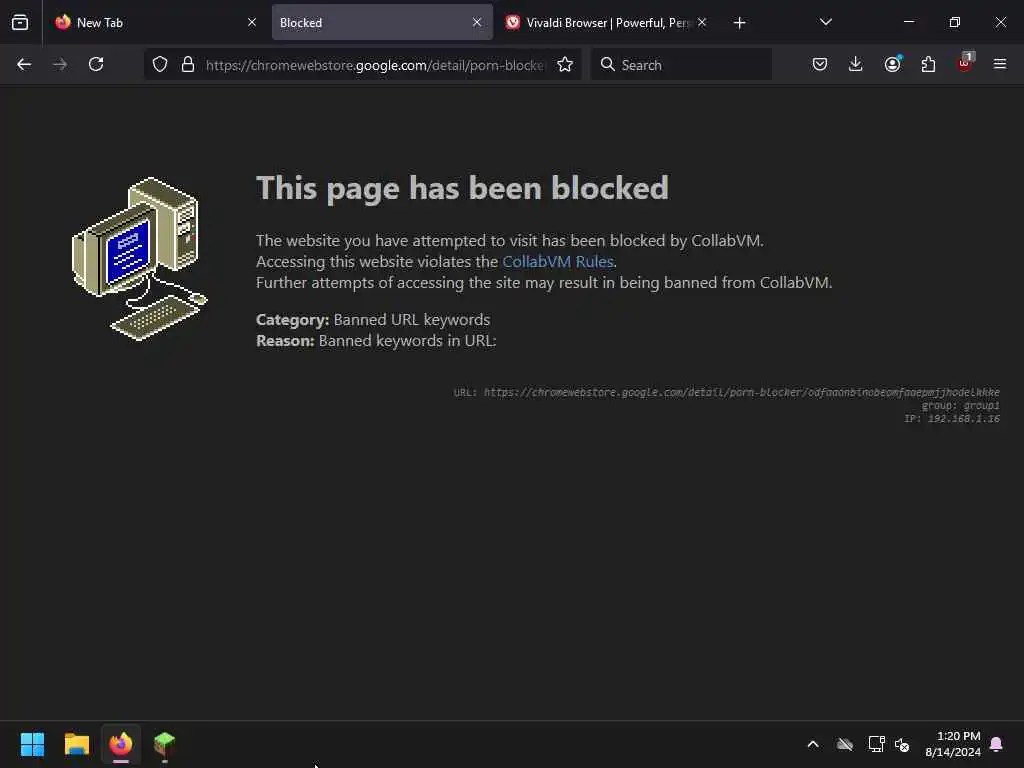Save page to Pocket
The height and width of the screenshot is (768, 1024).
820,64
